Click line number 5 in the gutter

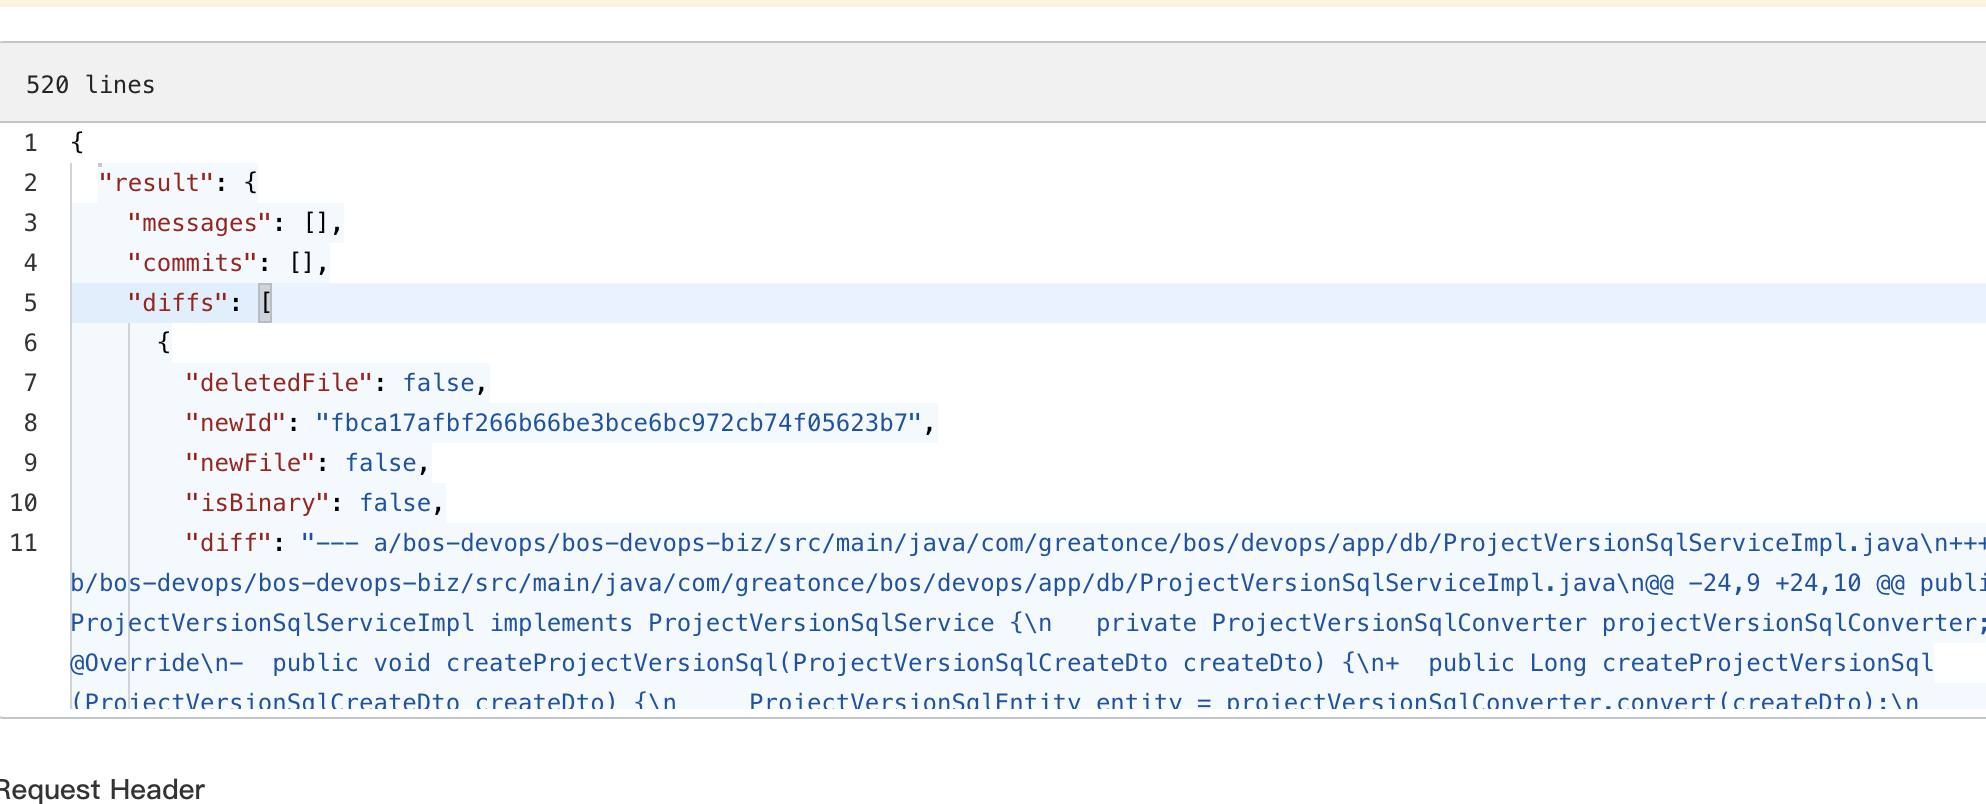click(x=31, y=303)
